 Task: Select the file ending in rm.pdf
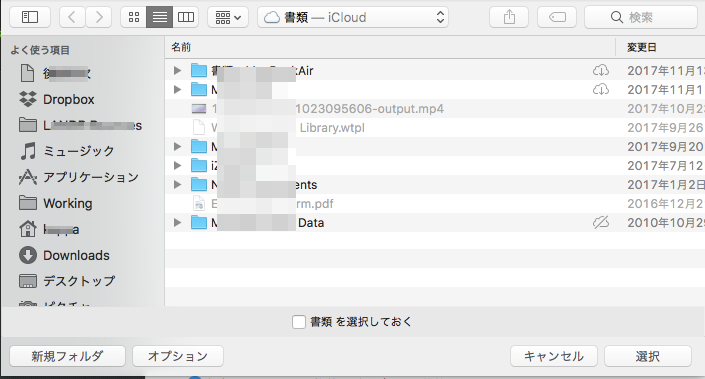435,204
